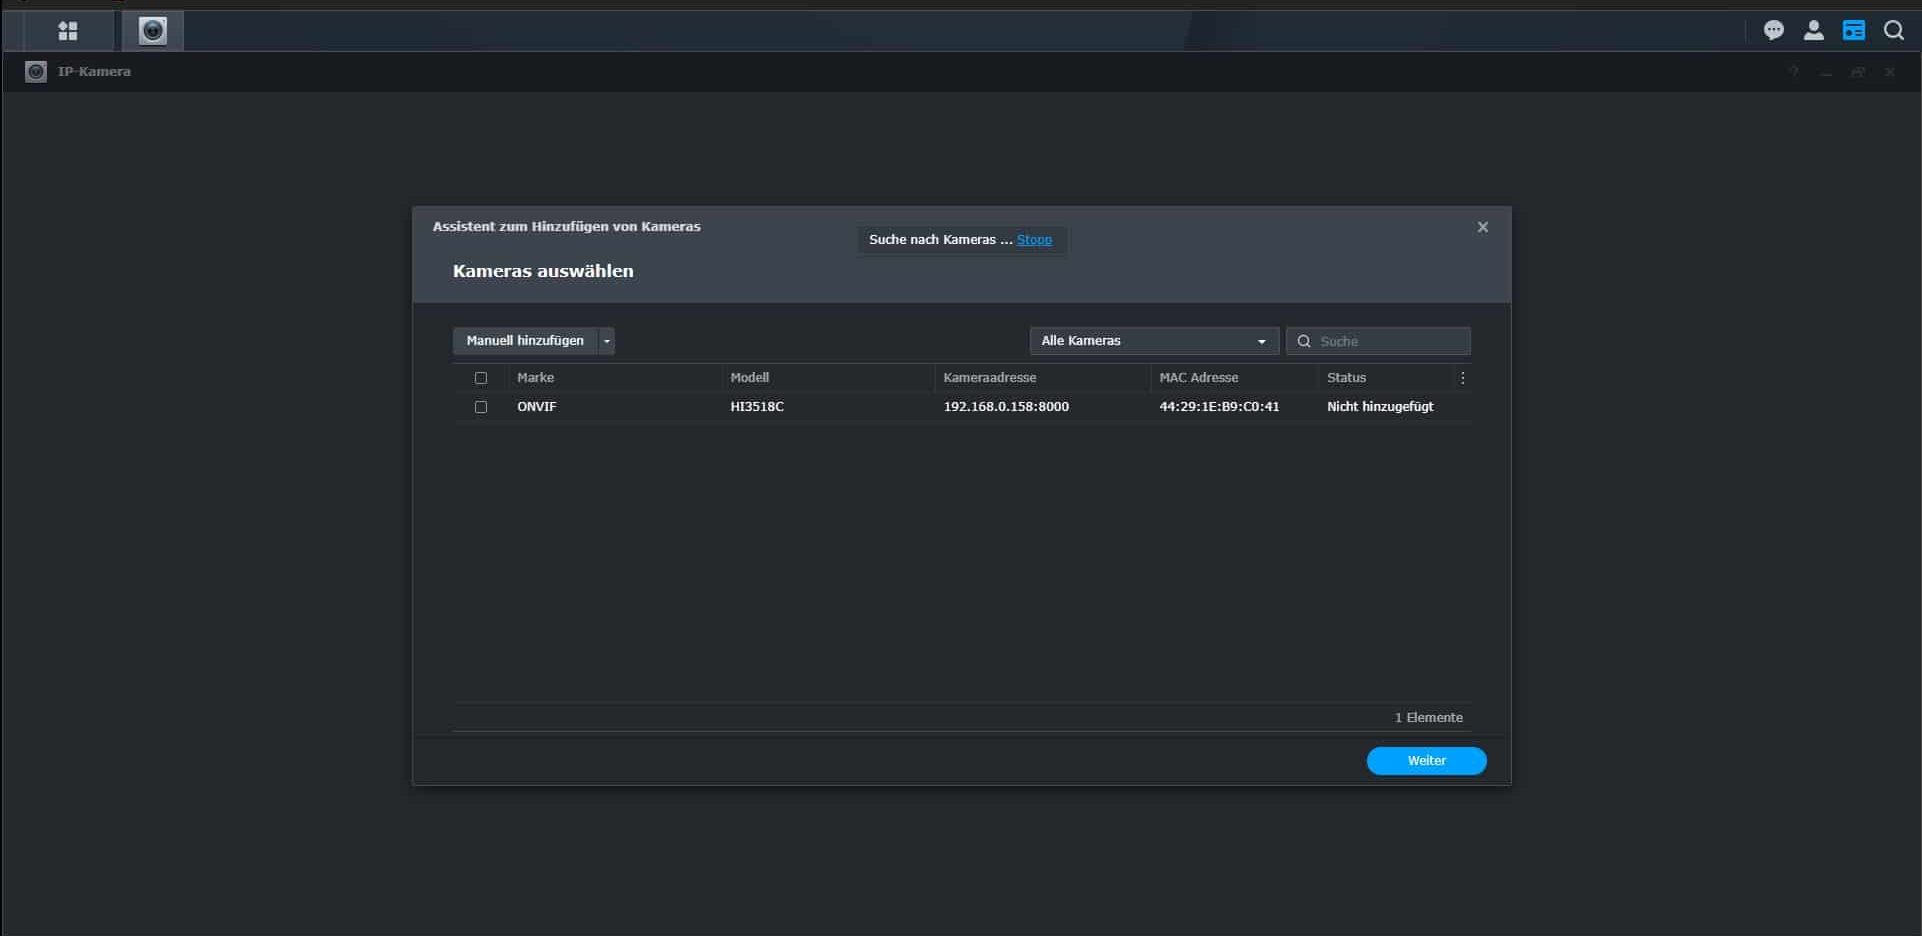Select the HI3518C model cell
The image size is (1922, 936).
(x=757, y=407)
